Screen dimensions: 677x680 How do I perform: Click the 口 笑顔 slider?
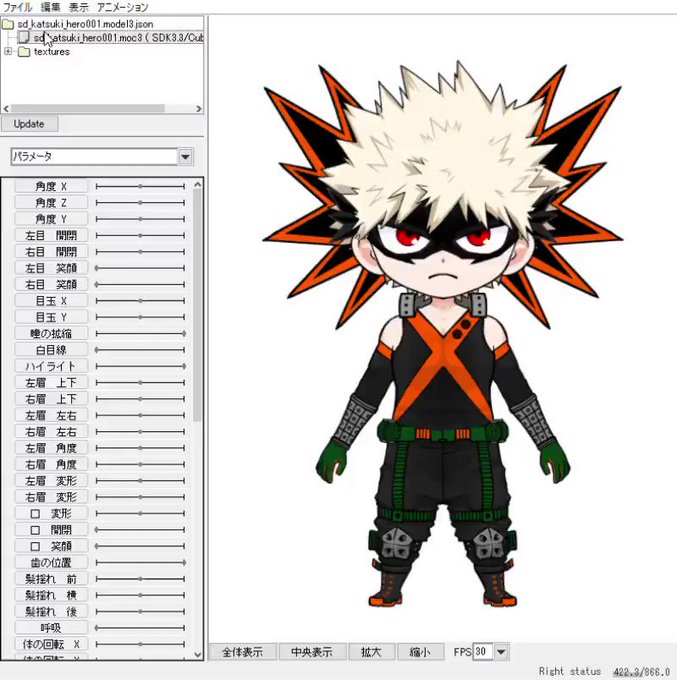click(x=140, y=546)
